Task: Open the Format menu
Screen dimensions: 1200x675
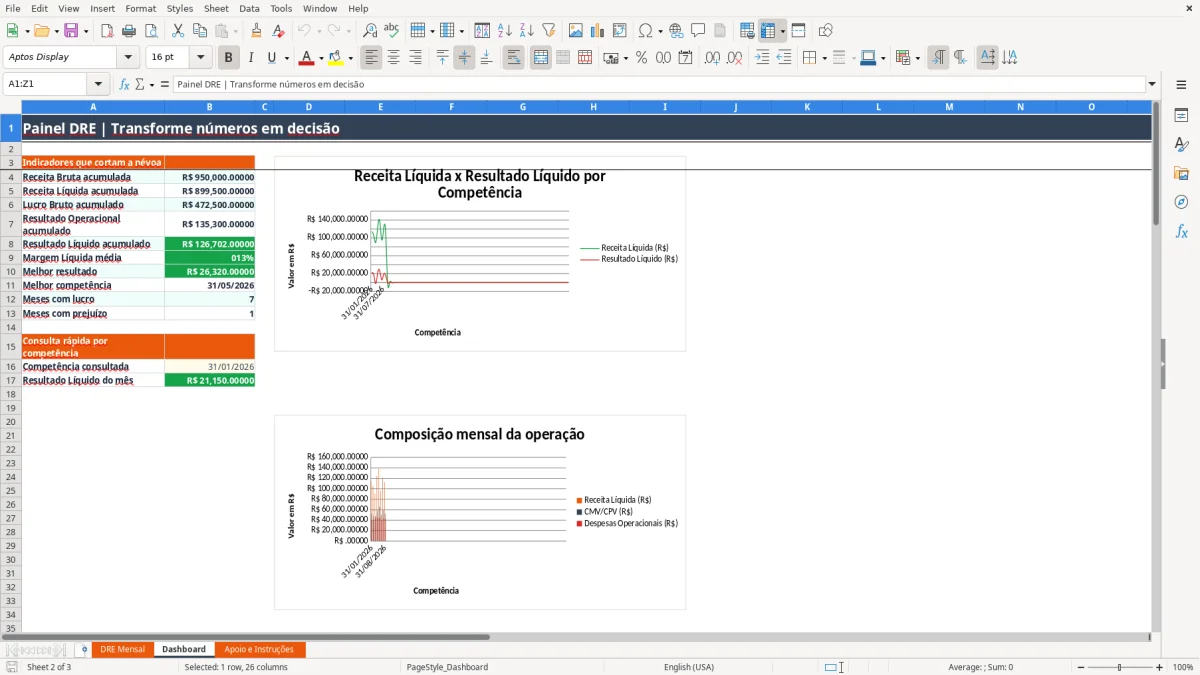Action: click(141, 8)
